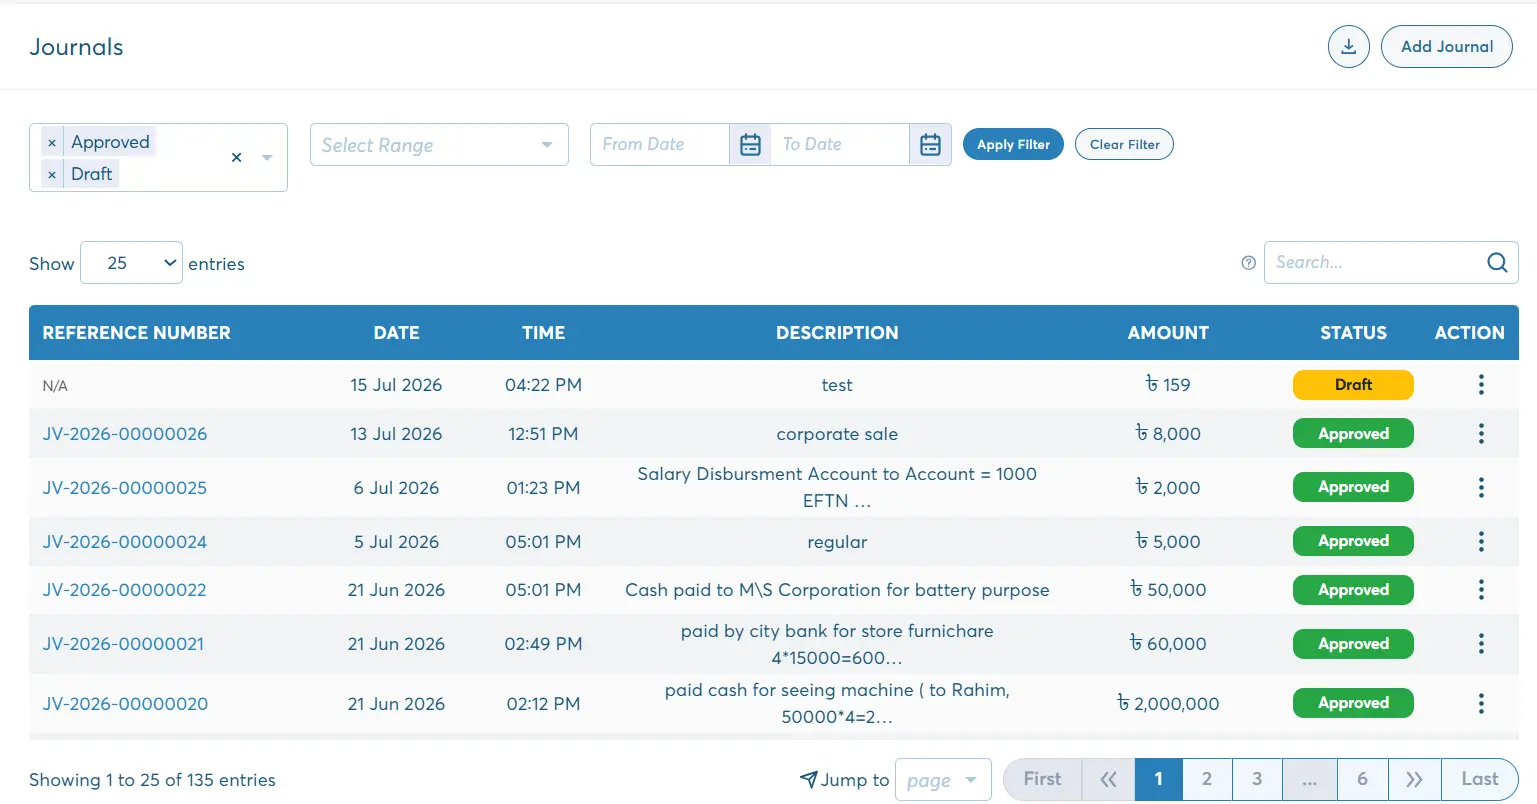Click the pagination ellipsis
Screen dimensions: 1537x804
tap(1309, 779)
